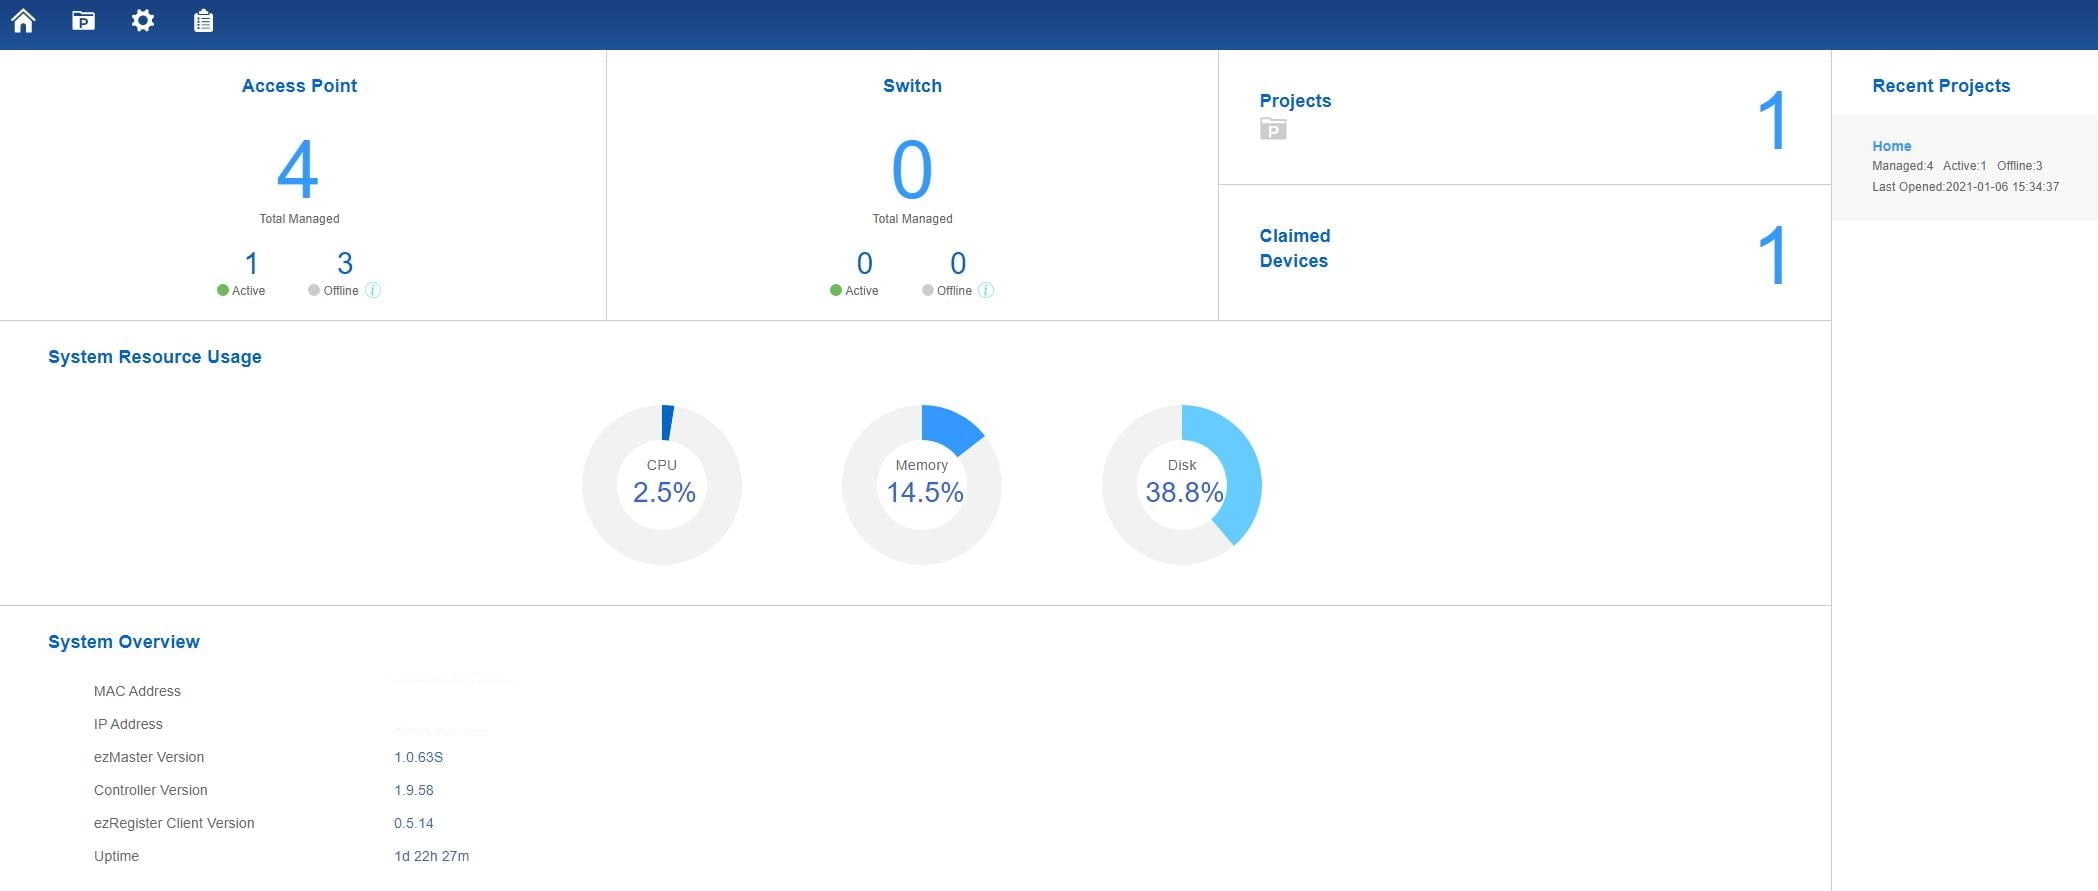The image size is (2098, 891).
Task: Click the gray folder icon under Projects
Action: click(1273, 129)
